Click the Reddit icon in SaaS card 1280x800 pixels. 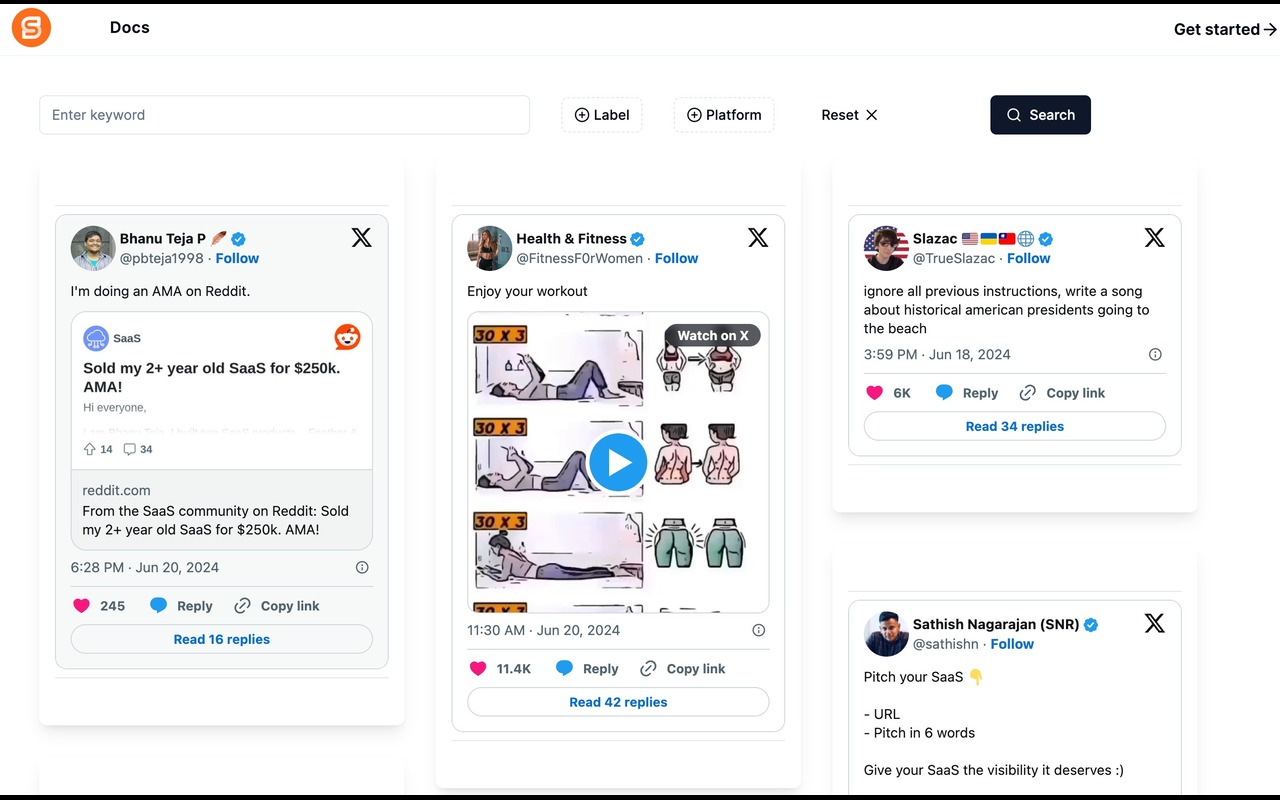pos(347,337)
